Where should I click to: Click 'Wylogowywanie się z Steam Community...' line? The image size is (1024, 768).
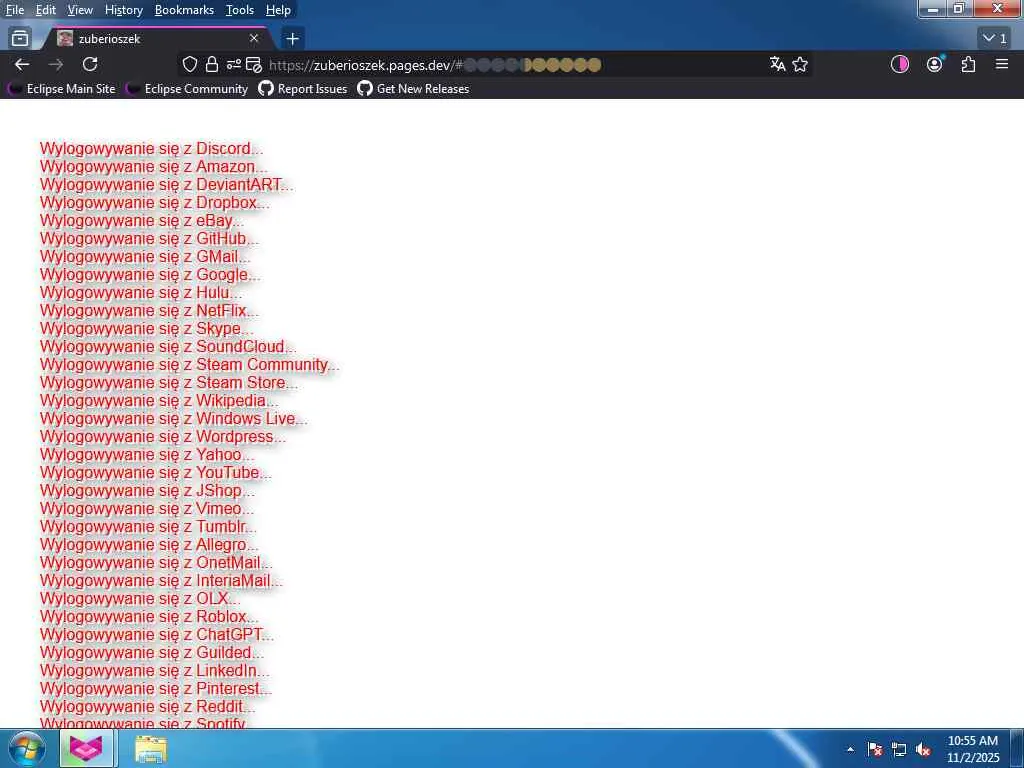189,364
